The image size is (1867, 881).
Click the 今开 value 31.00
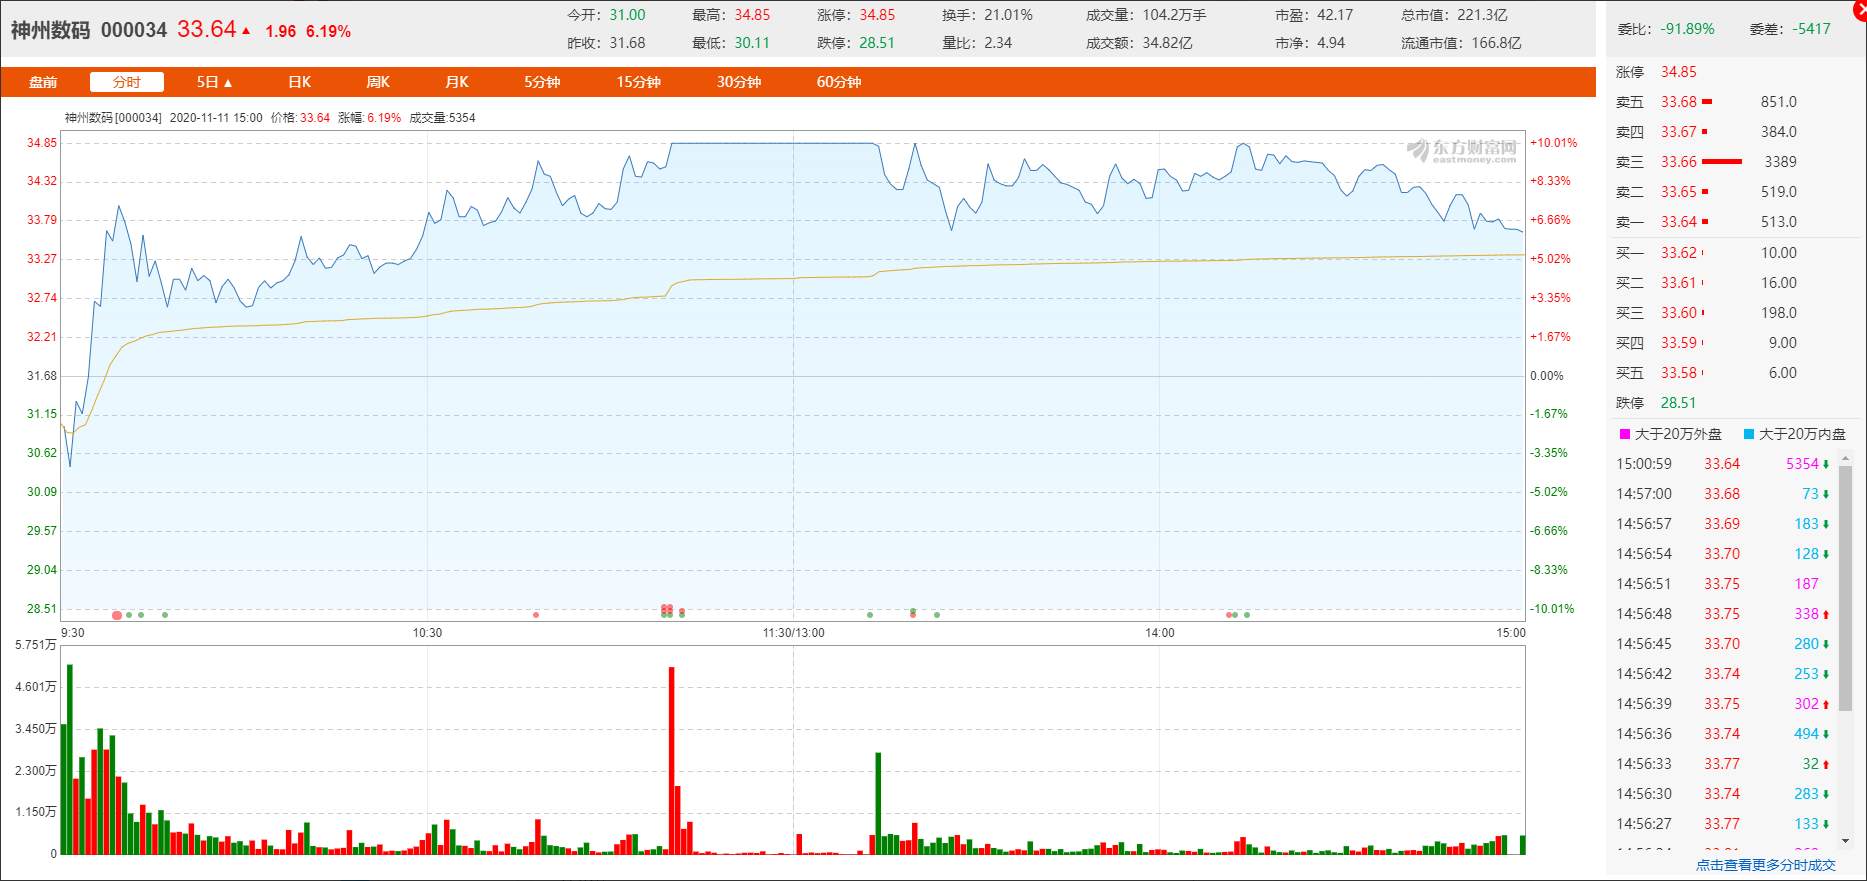pyautogui.click(x=628, y=15)
